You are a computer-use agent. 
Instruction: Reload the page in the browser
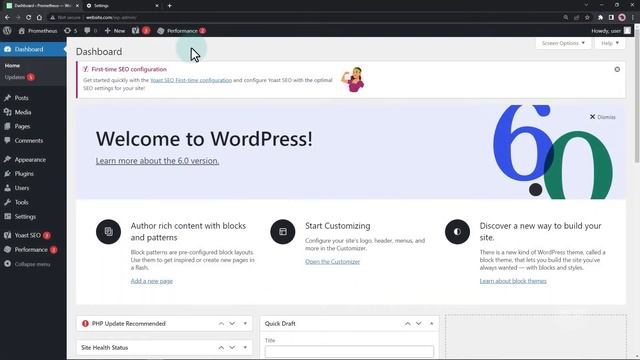click(29, 18)
